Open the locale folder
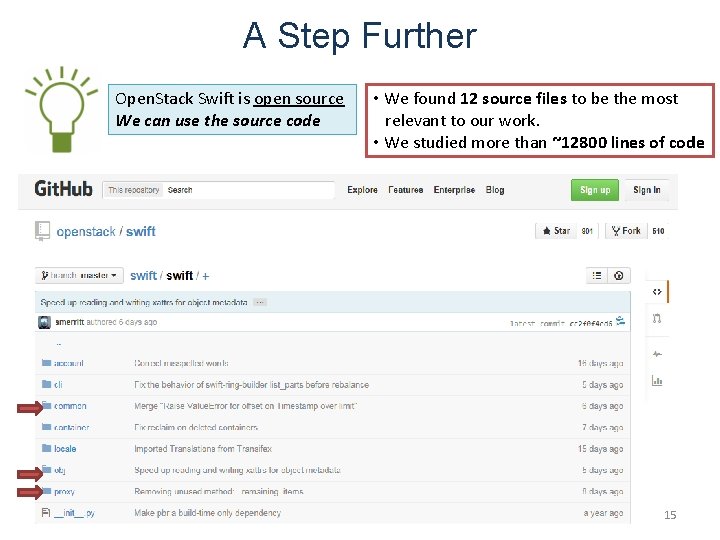This screenshot has width=720, height=540. [x=65, y=449]
